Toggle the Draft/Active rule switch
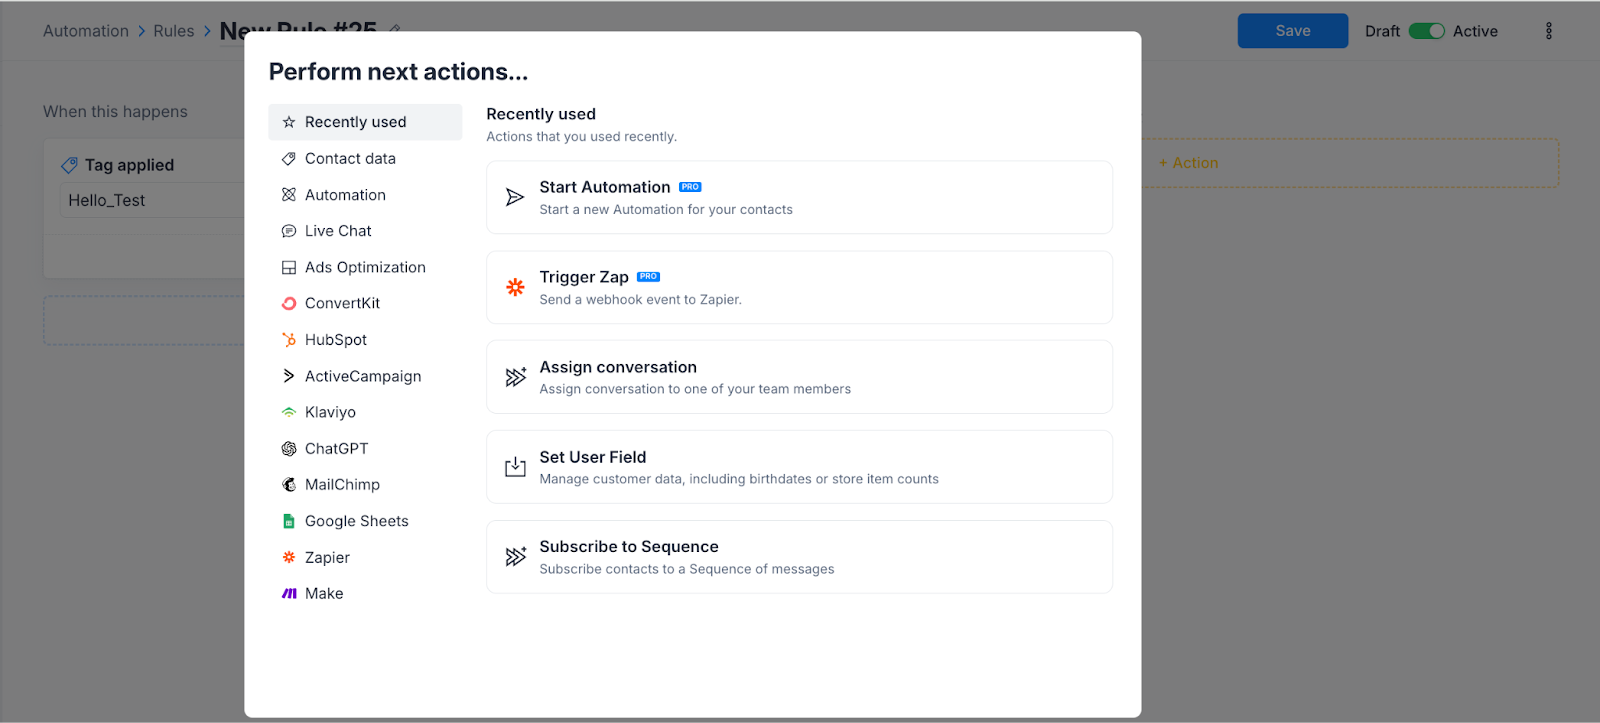The height and width of the screenshot is (723, 1600). [1426, 31]
